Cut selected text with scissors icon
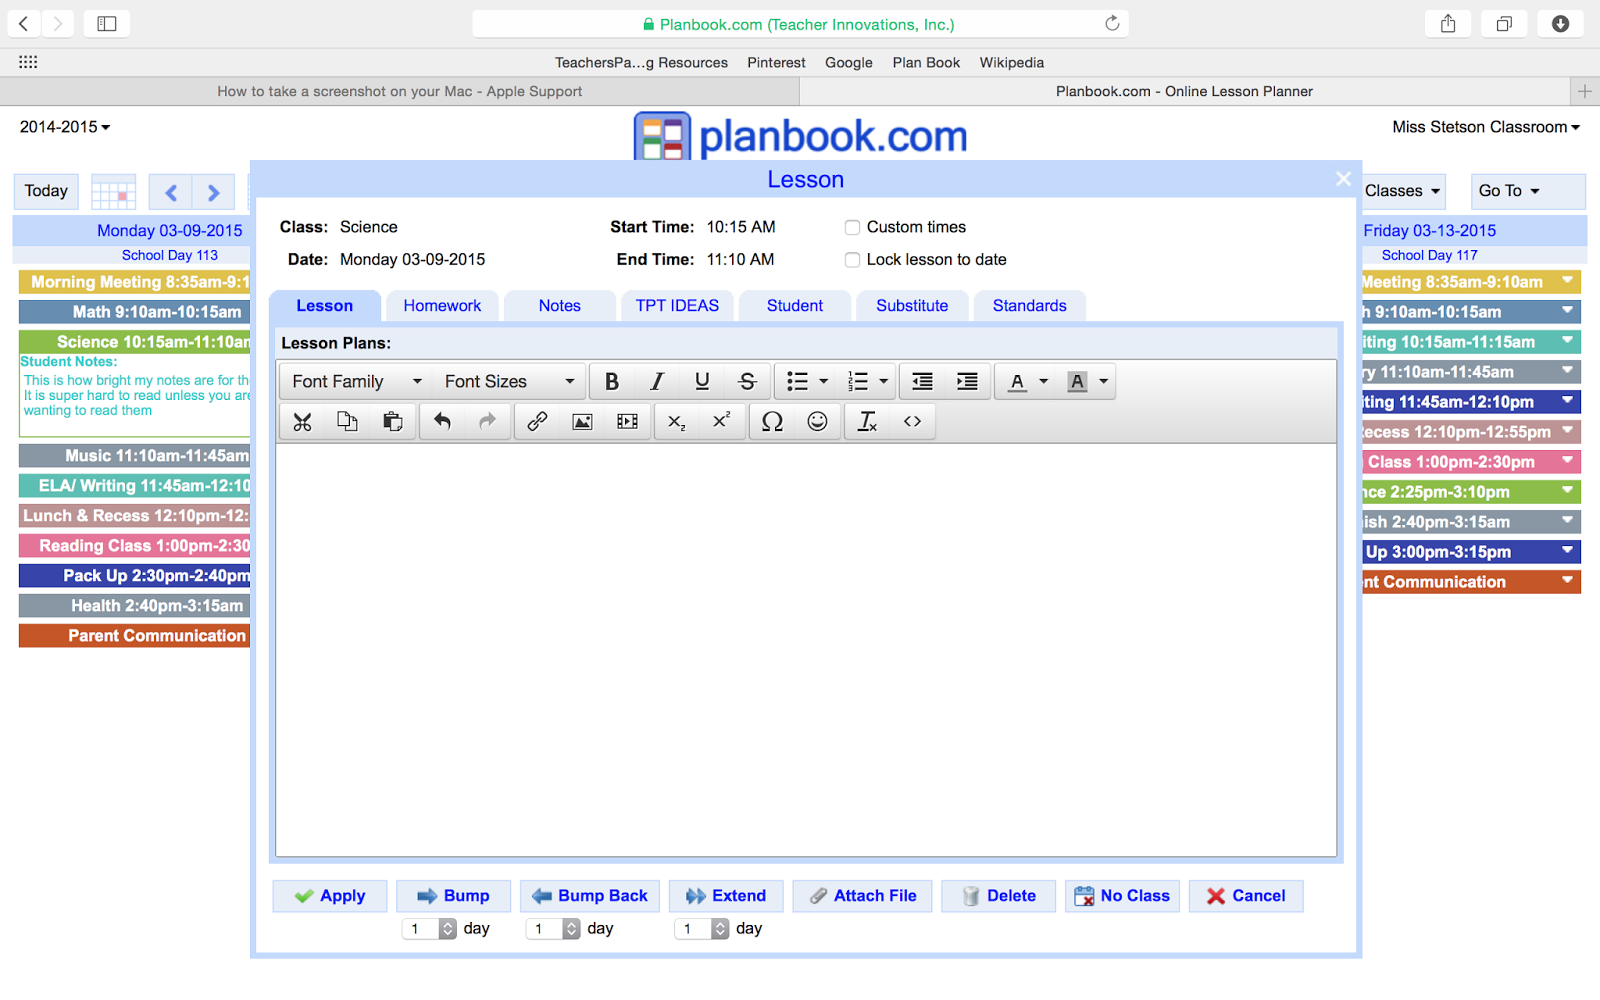The width and height of the screenshot is (1600, 1000). coord(302,421)
